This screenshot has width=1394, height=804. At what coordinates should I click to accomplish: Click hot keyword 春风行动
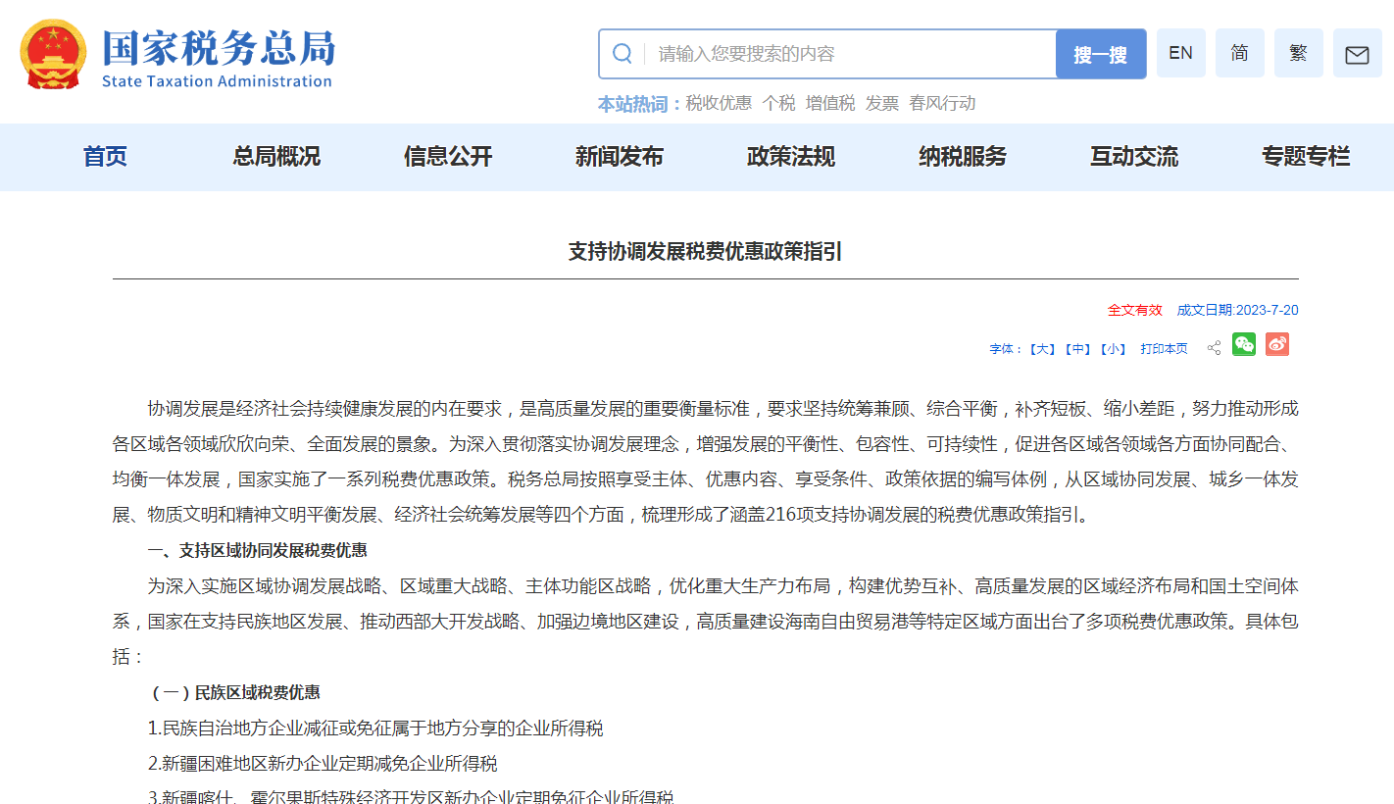click(x=942, y=103)
